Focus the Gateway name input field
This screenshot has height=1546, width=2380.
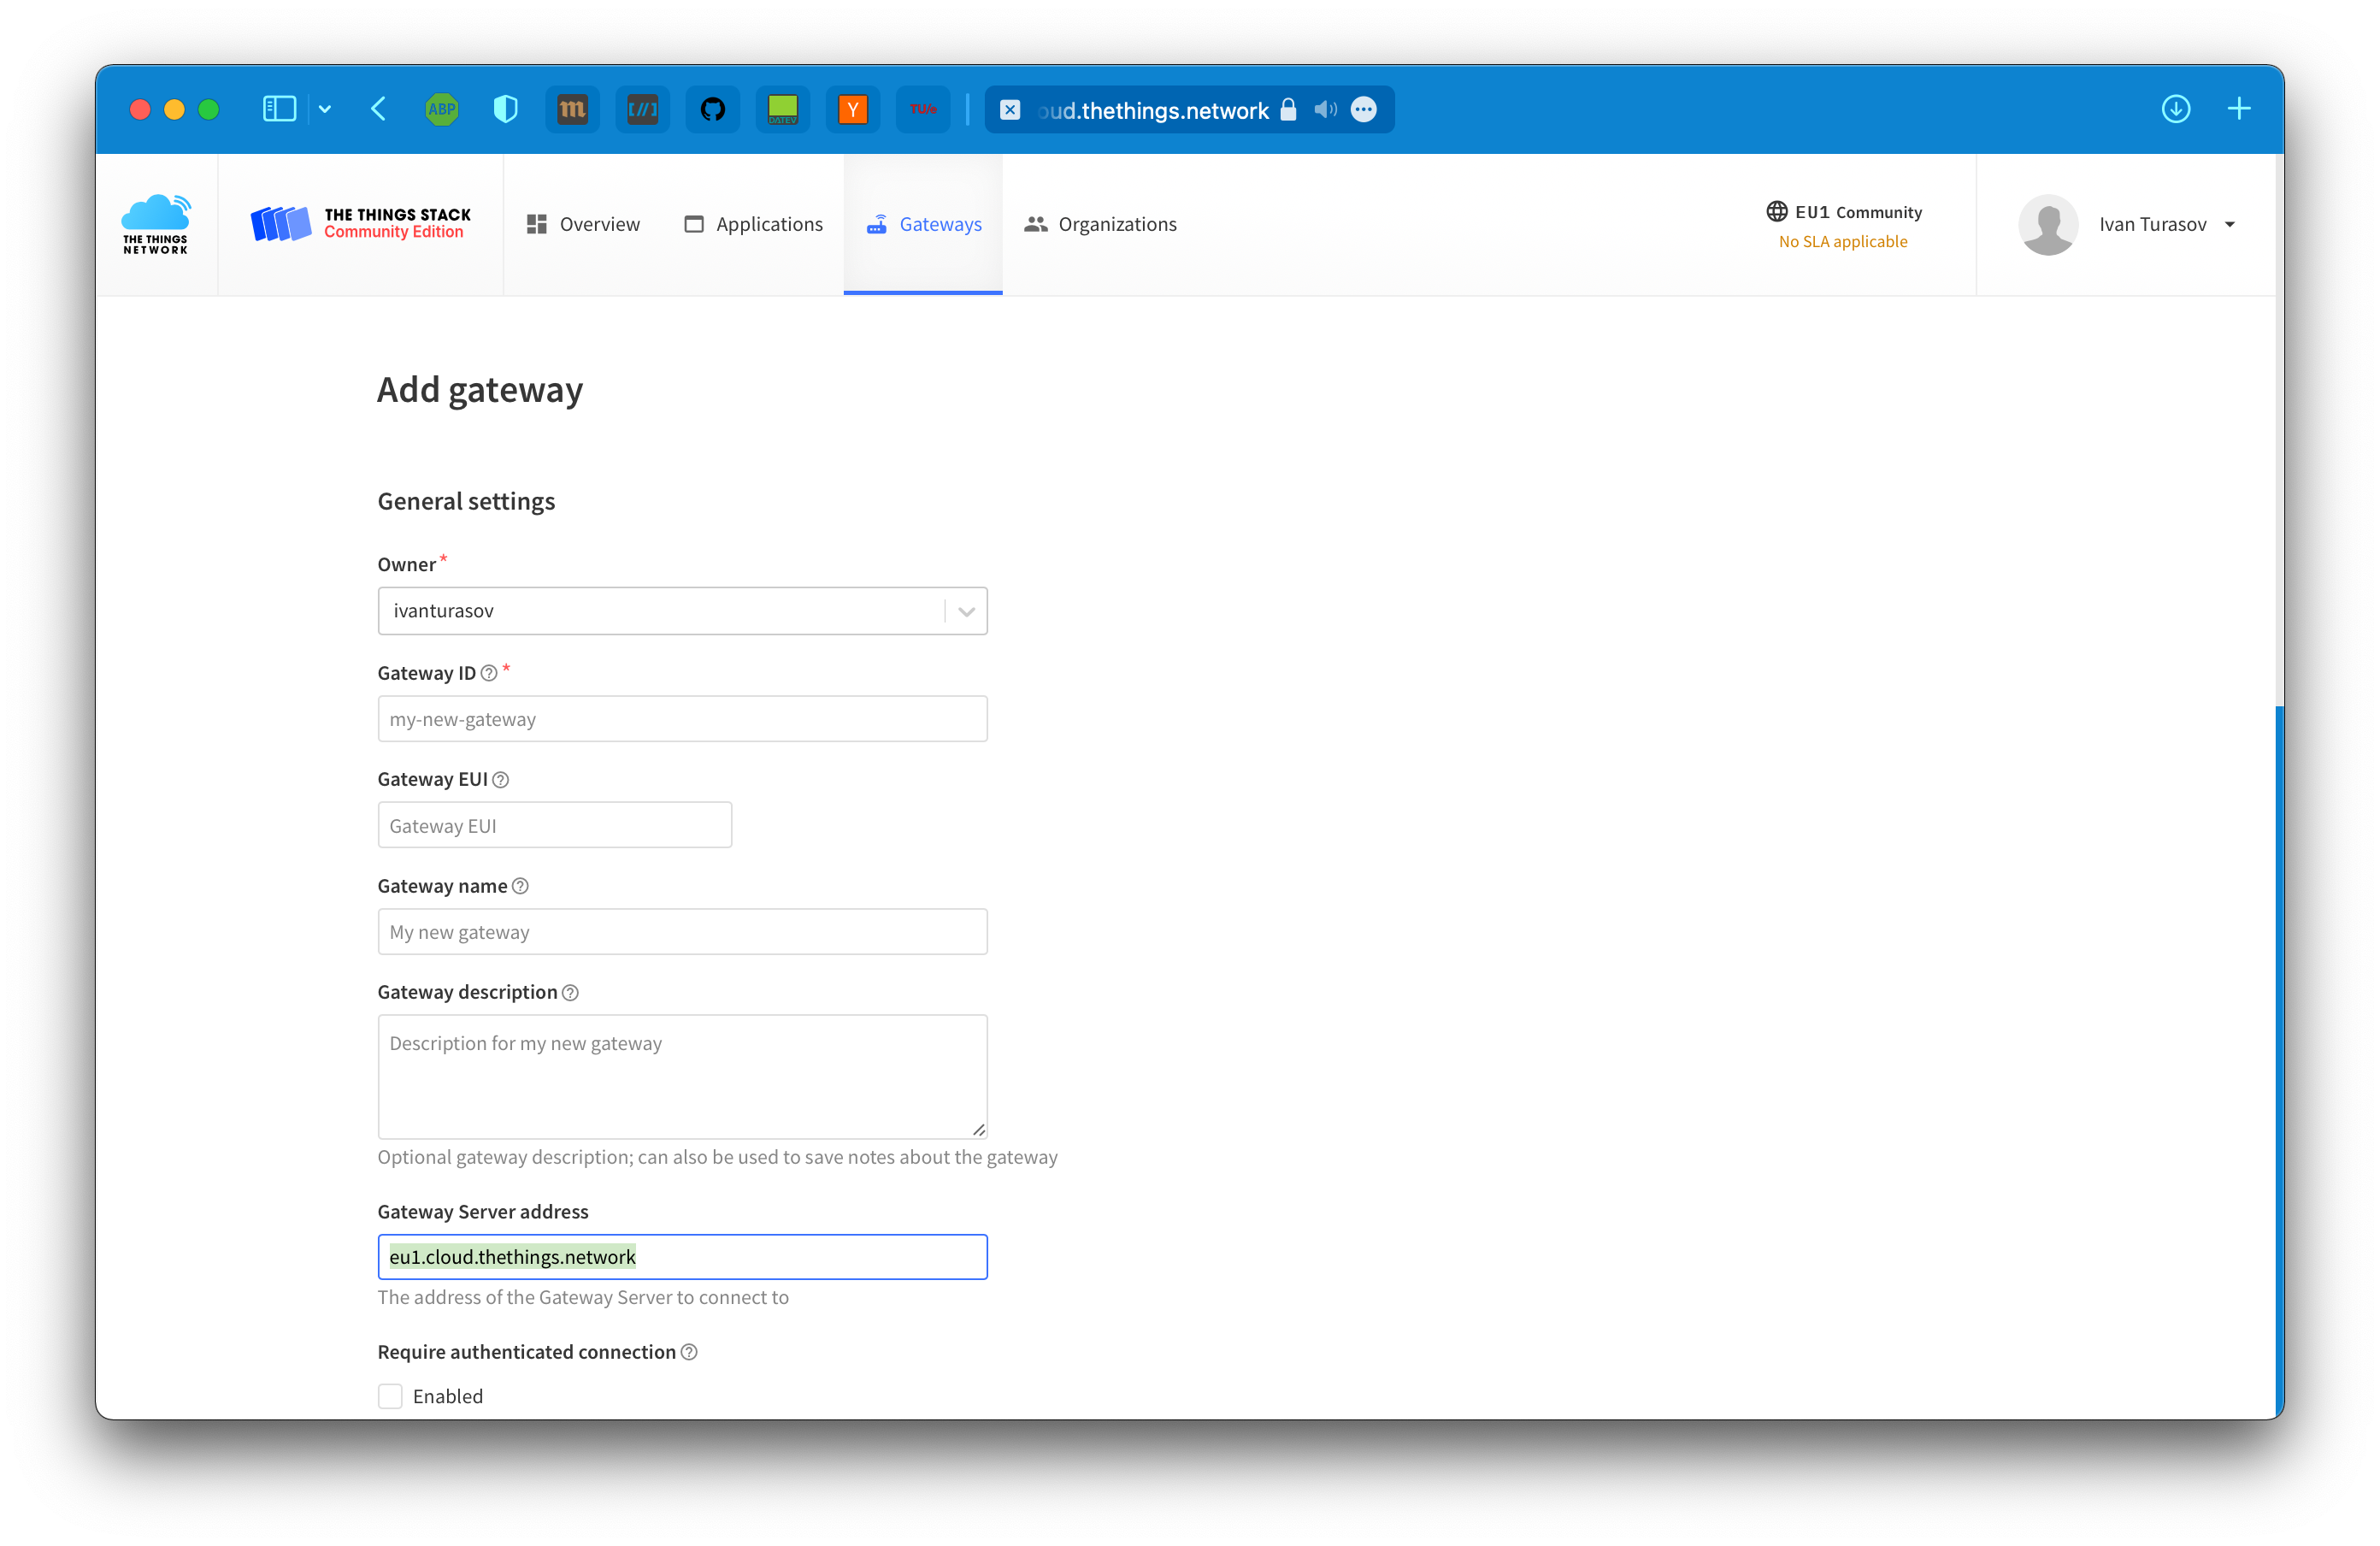(682, 932)
